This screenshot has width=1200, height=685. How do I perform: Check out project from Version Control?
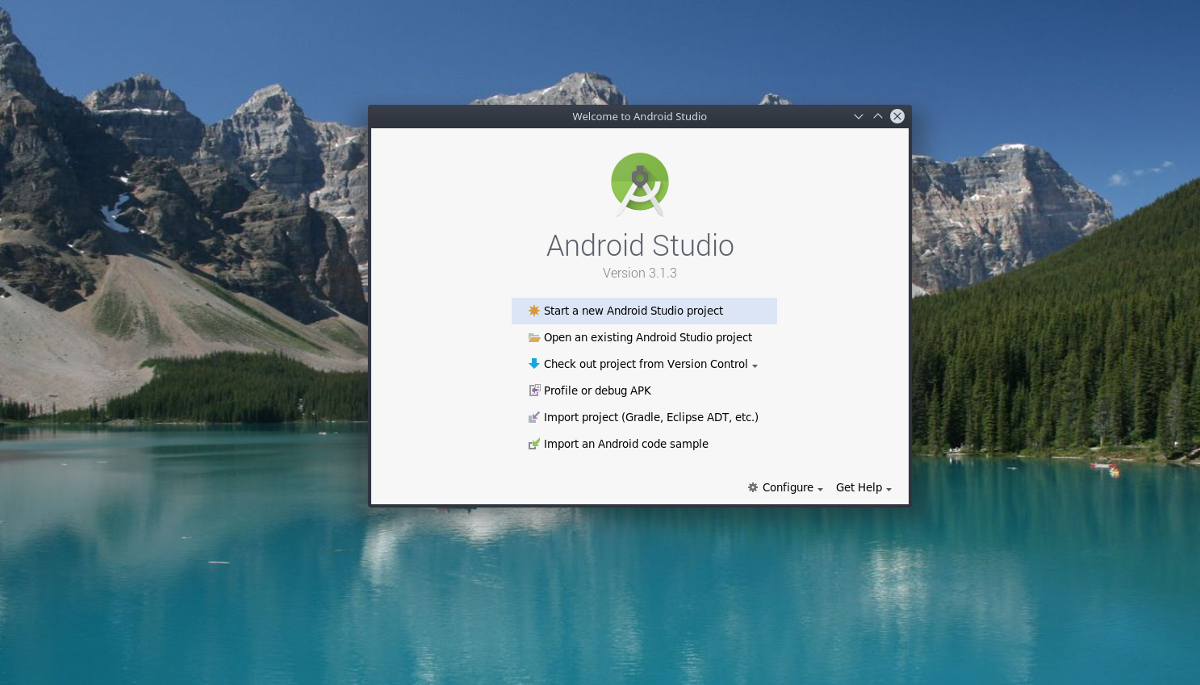644,364
